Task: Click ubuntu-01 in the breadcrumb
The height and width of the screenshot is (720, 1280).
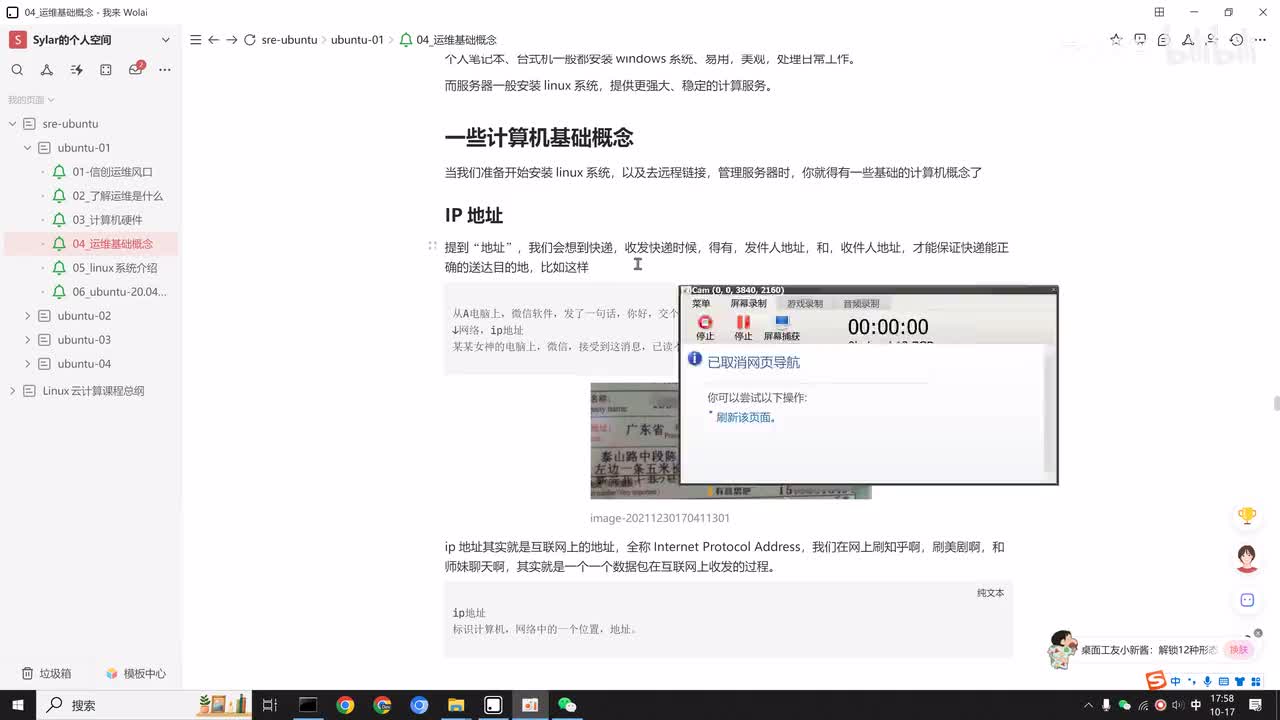Action: pos(357,40)
